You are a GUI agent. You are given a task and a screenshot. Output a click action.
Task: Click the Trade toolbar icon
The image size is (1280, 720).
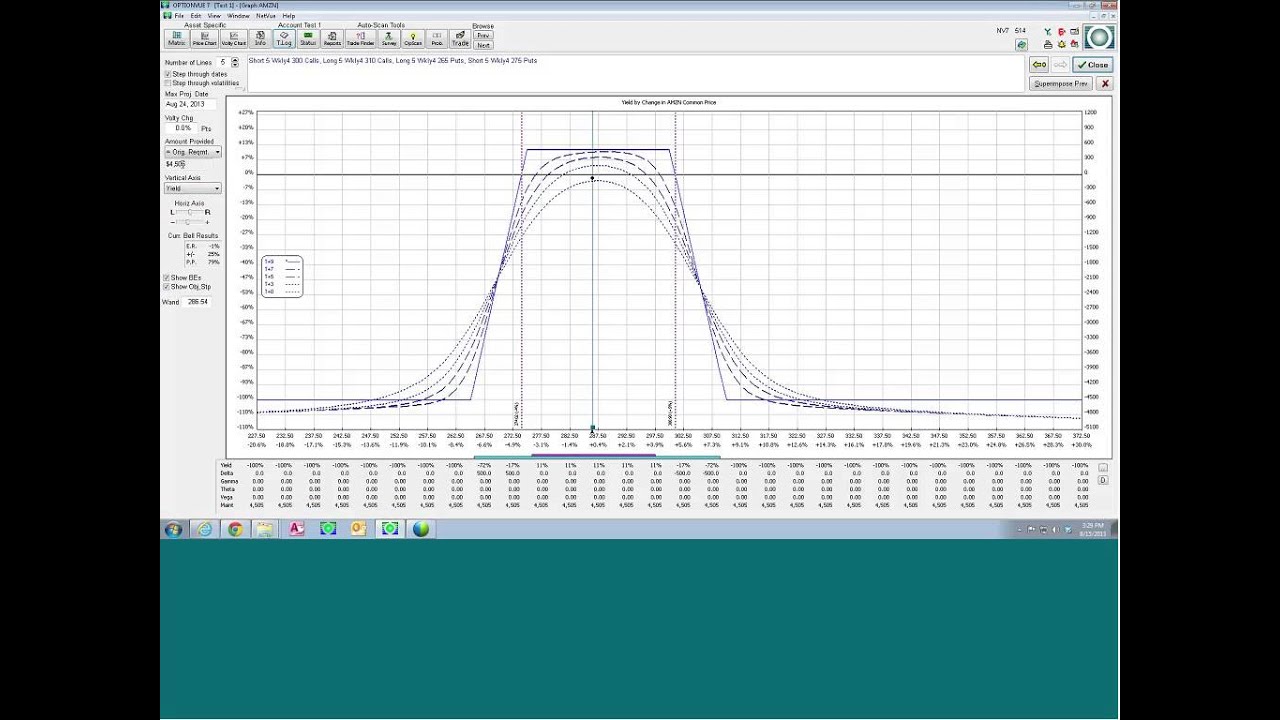(460, 39)
